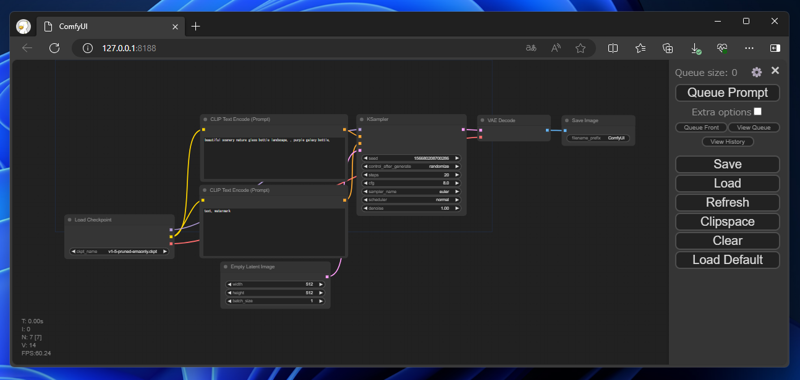
Task: Toggle the browser sidebar icon
Action: point(775,48)
